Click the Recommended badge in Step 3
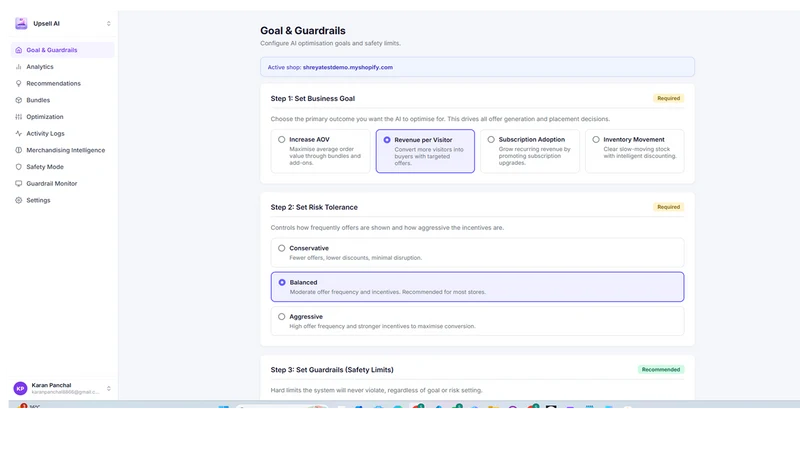Image resolution: width=800 pixels, height=450 pixels. click(661, 369)
